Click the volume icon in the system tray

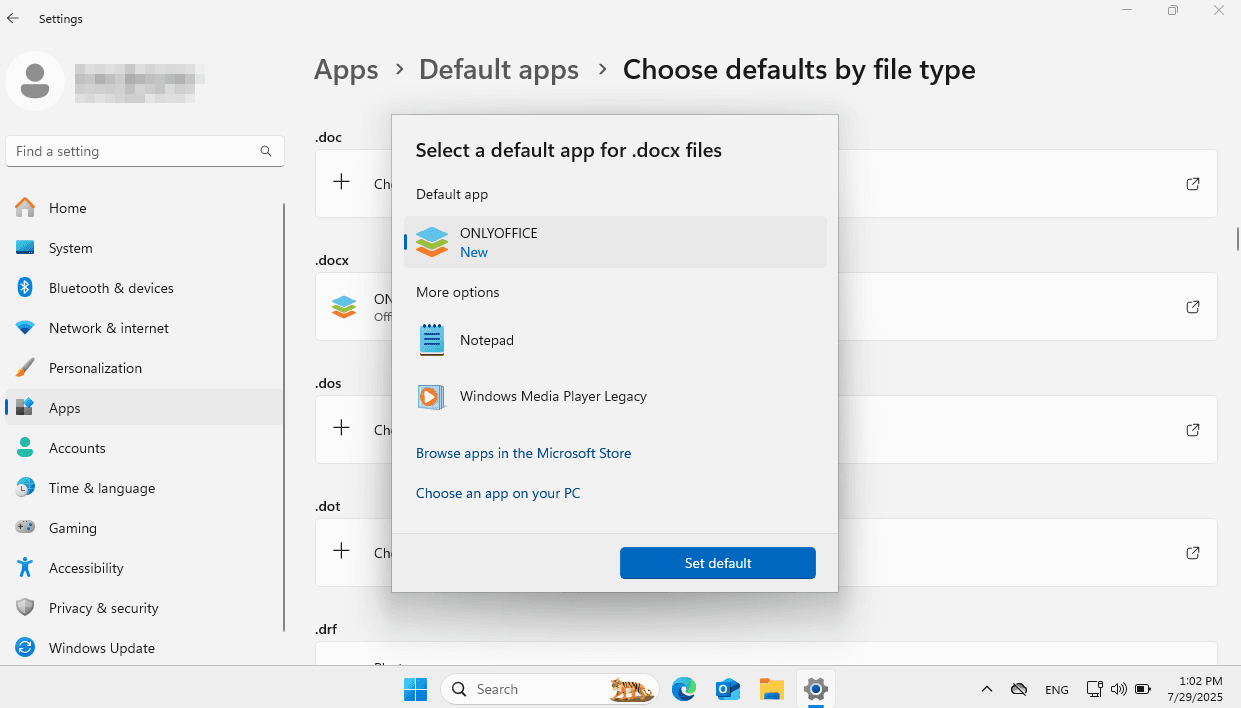[1119, 689]
